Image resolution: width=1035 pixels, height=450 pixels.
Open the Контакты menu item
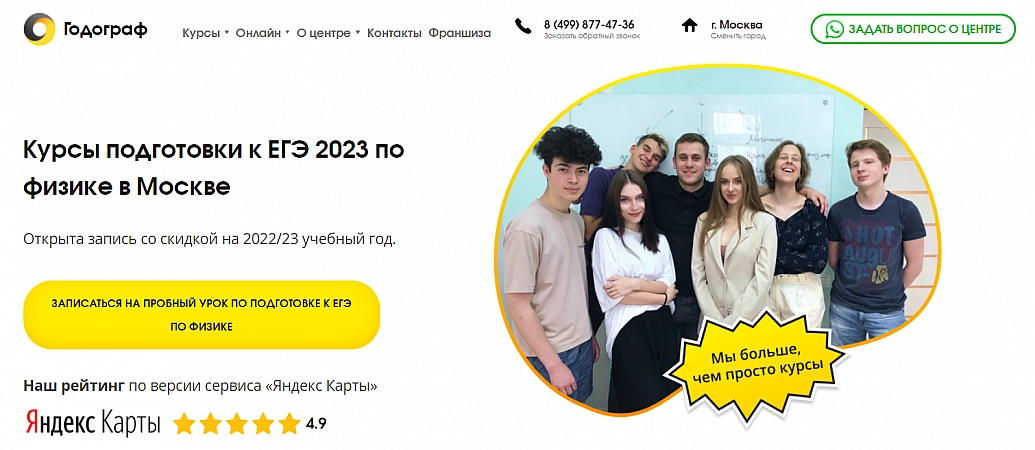[x=394, y=33]
